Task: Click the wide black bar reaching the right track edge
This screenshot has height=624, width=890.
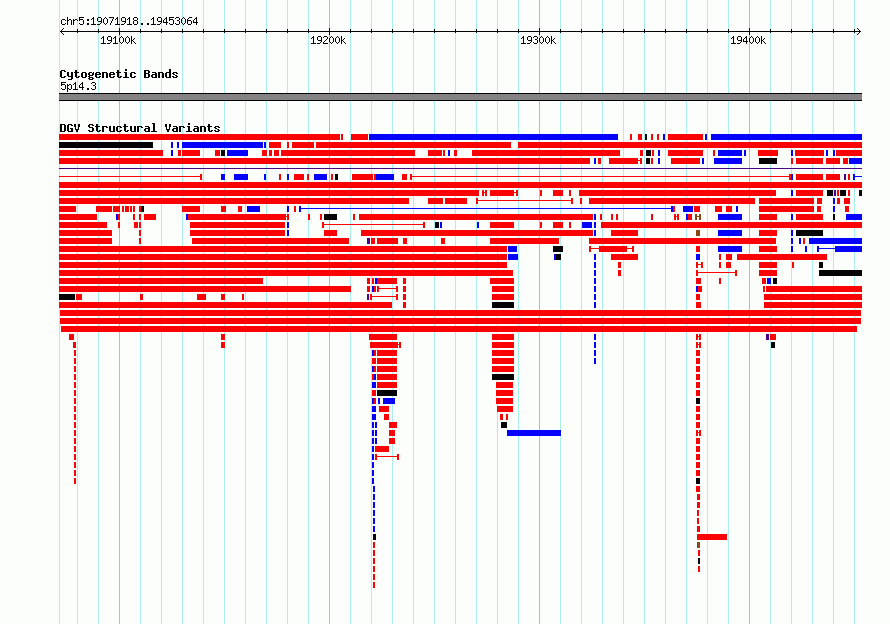Action: (x=840, y=273)
